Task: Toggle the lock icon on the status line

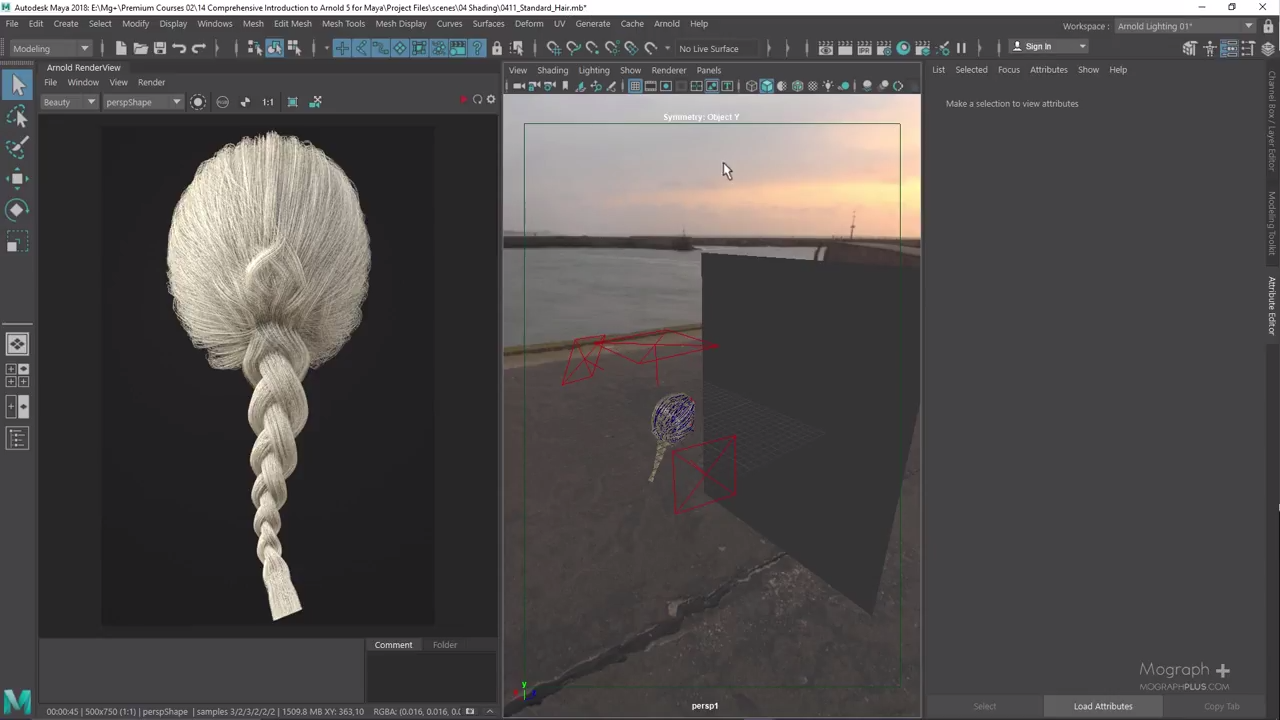Action: 496,48
